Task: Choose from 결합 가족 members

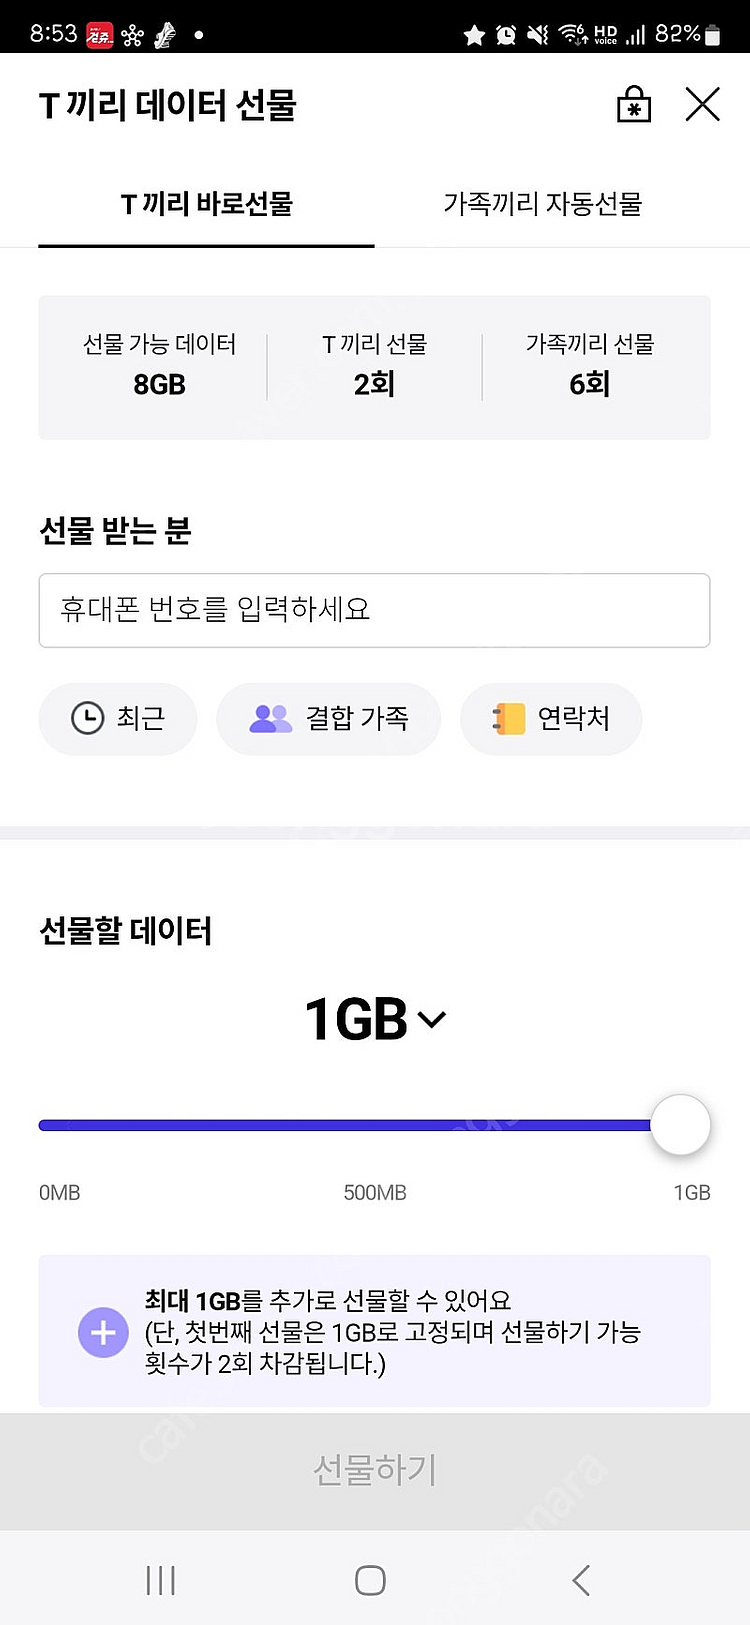Action: (328, 718)
